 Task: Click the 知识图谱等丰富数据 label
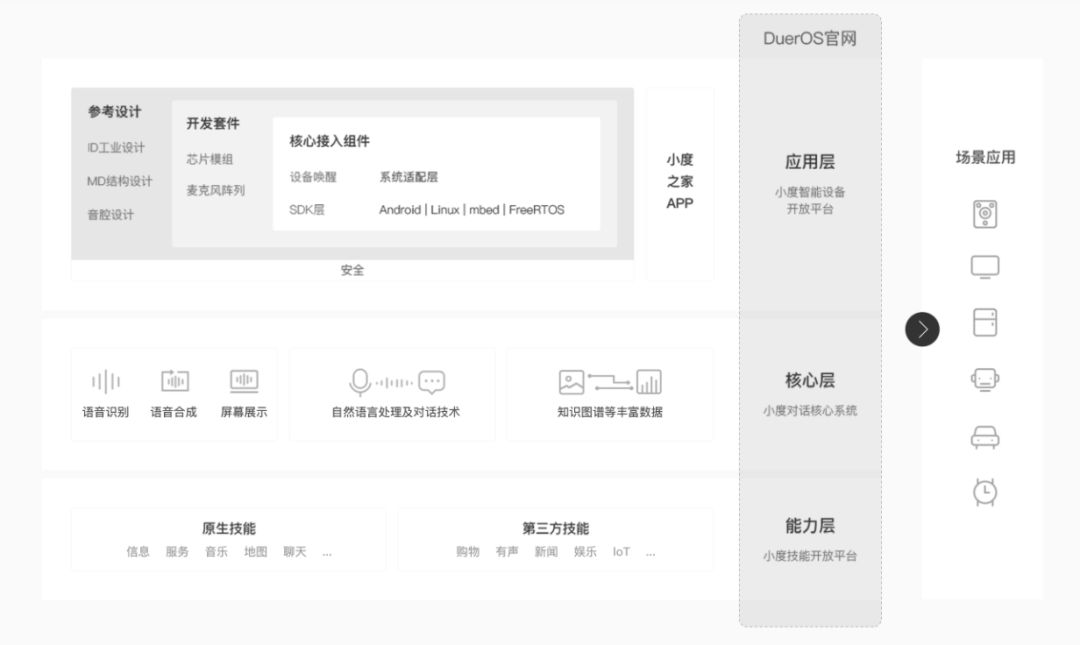[x=610, y=412]
